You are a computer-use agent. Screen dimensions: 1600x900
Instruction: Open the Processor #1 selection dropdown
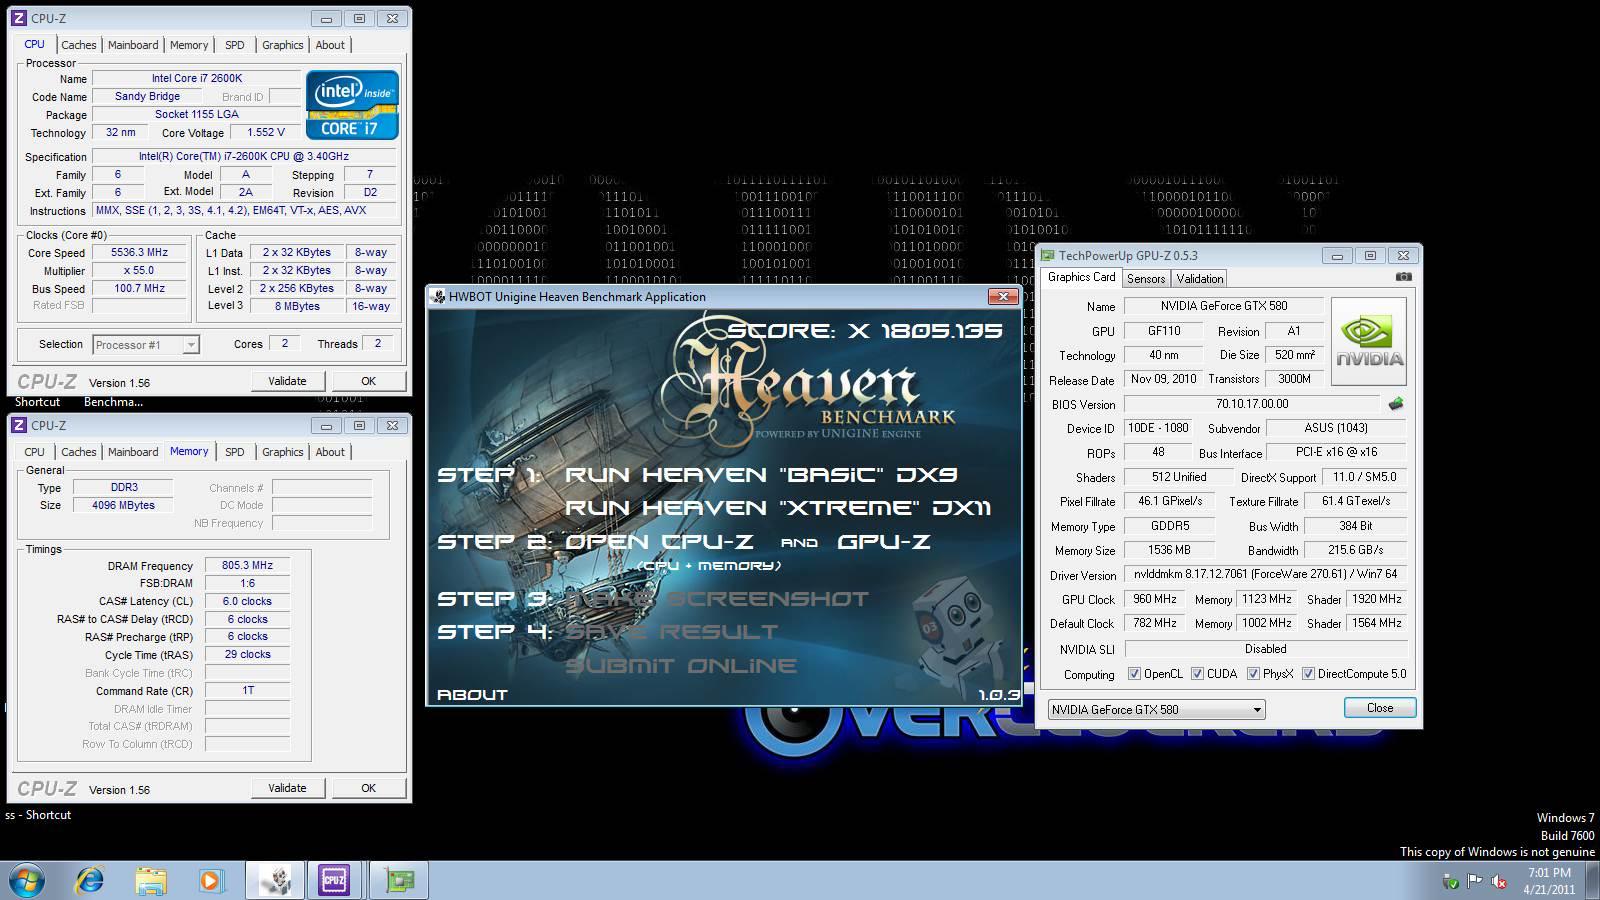click(146, 345)
